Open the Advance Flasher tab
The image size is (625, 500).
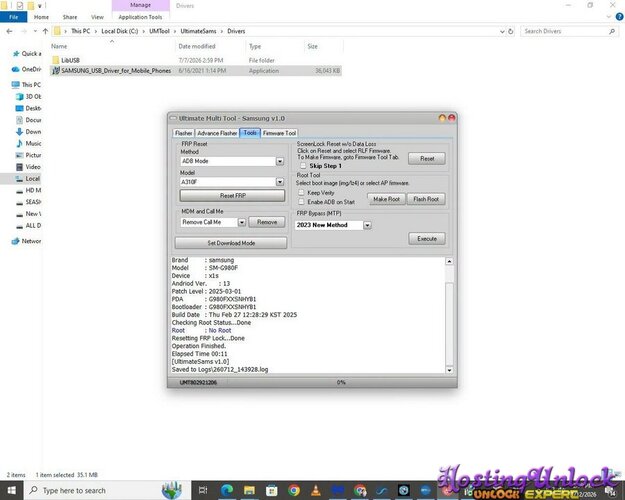[x=217, y=133]
